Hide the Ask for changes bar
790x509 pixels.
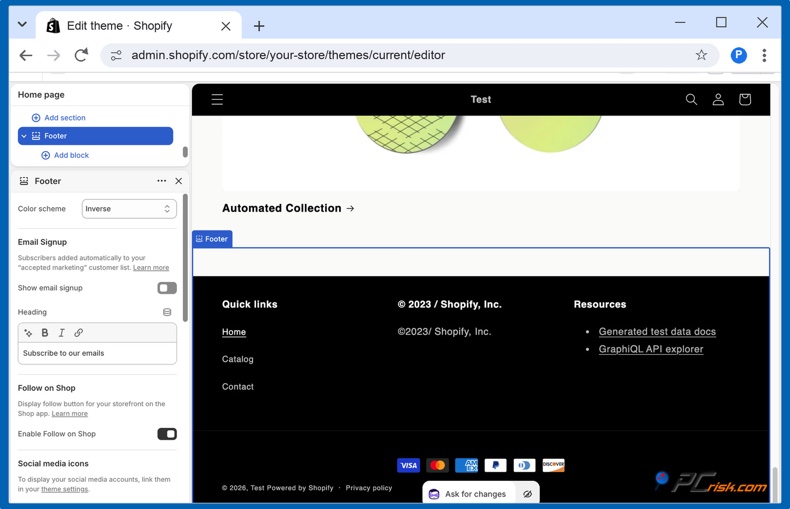tap(528, 494)
